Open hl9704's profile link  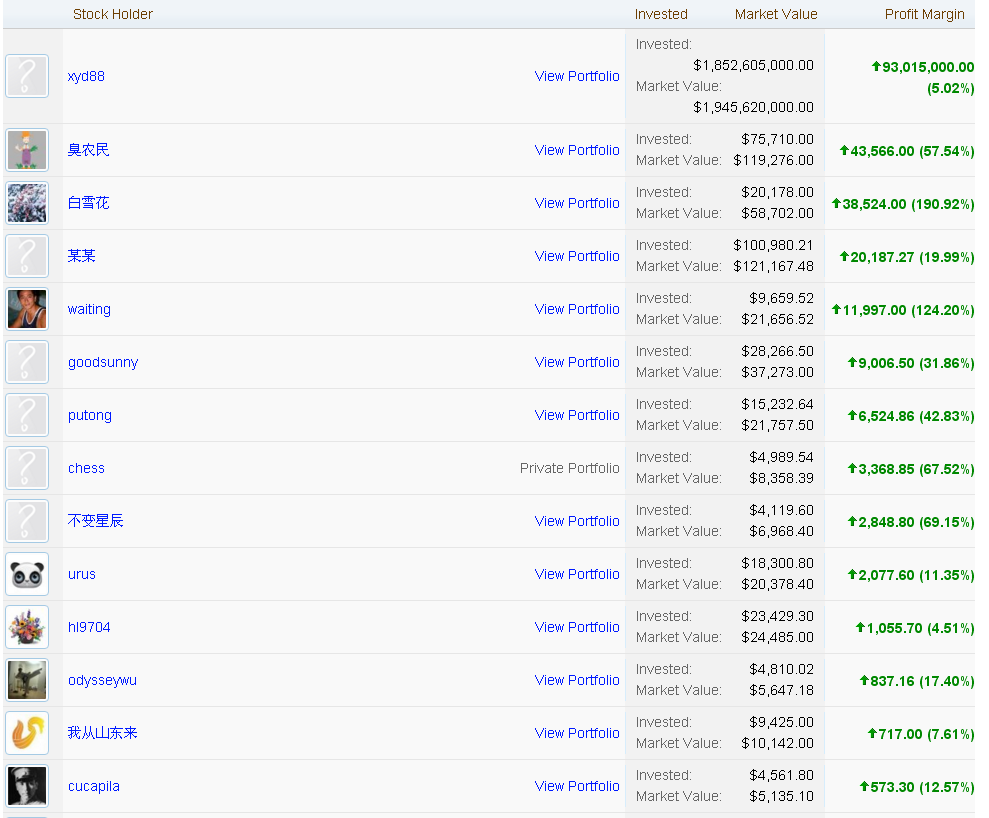89,627
